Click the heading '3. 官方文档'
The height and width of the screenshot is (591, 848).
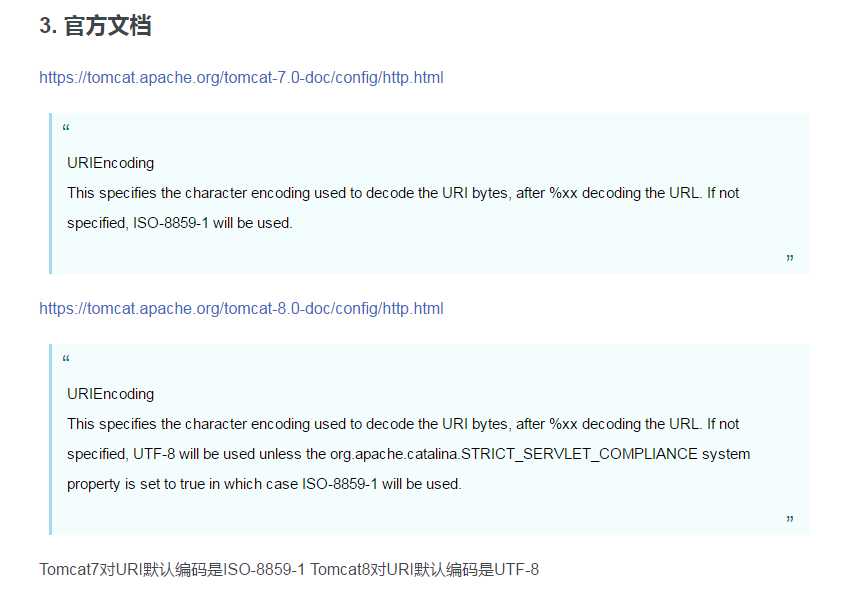pos(95,25)
